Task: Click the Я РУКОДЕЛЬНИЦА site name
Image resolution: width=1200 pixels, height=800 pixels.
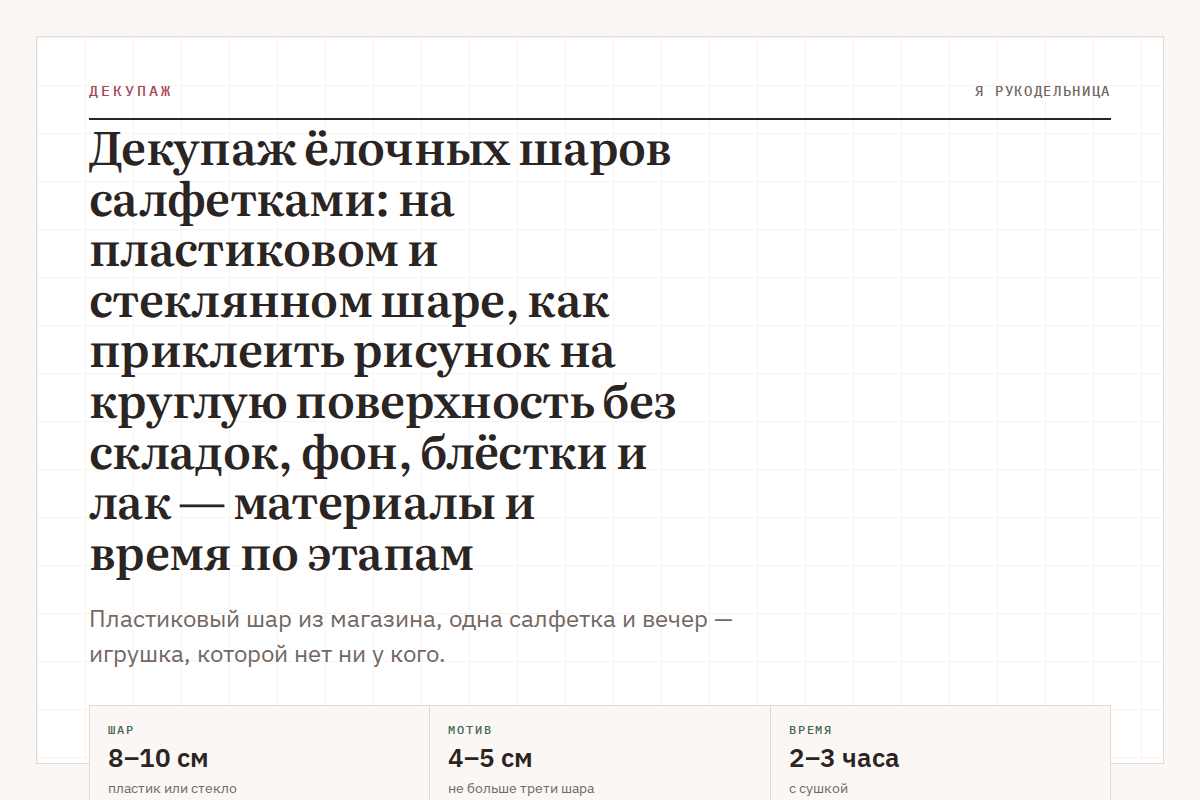Action: (x=1042, y=91)
